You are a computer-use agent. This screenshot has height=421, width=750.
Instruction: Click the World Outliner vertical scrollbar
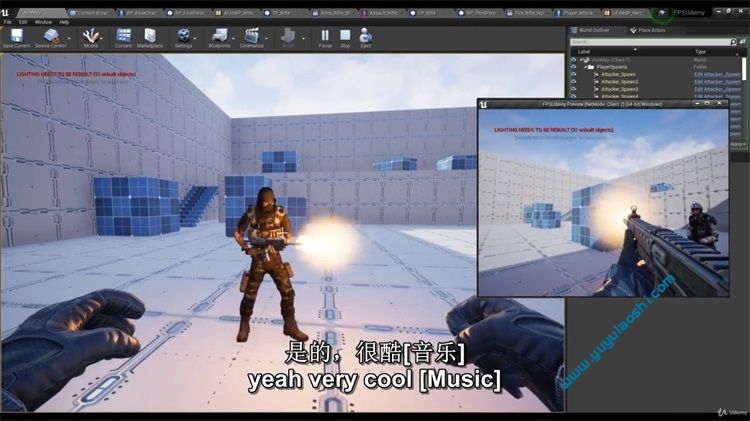tap(744, 69)
